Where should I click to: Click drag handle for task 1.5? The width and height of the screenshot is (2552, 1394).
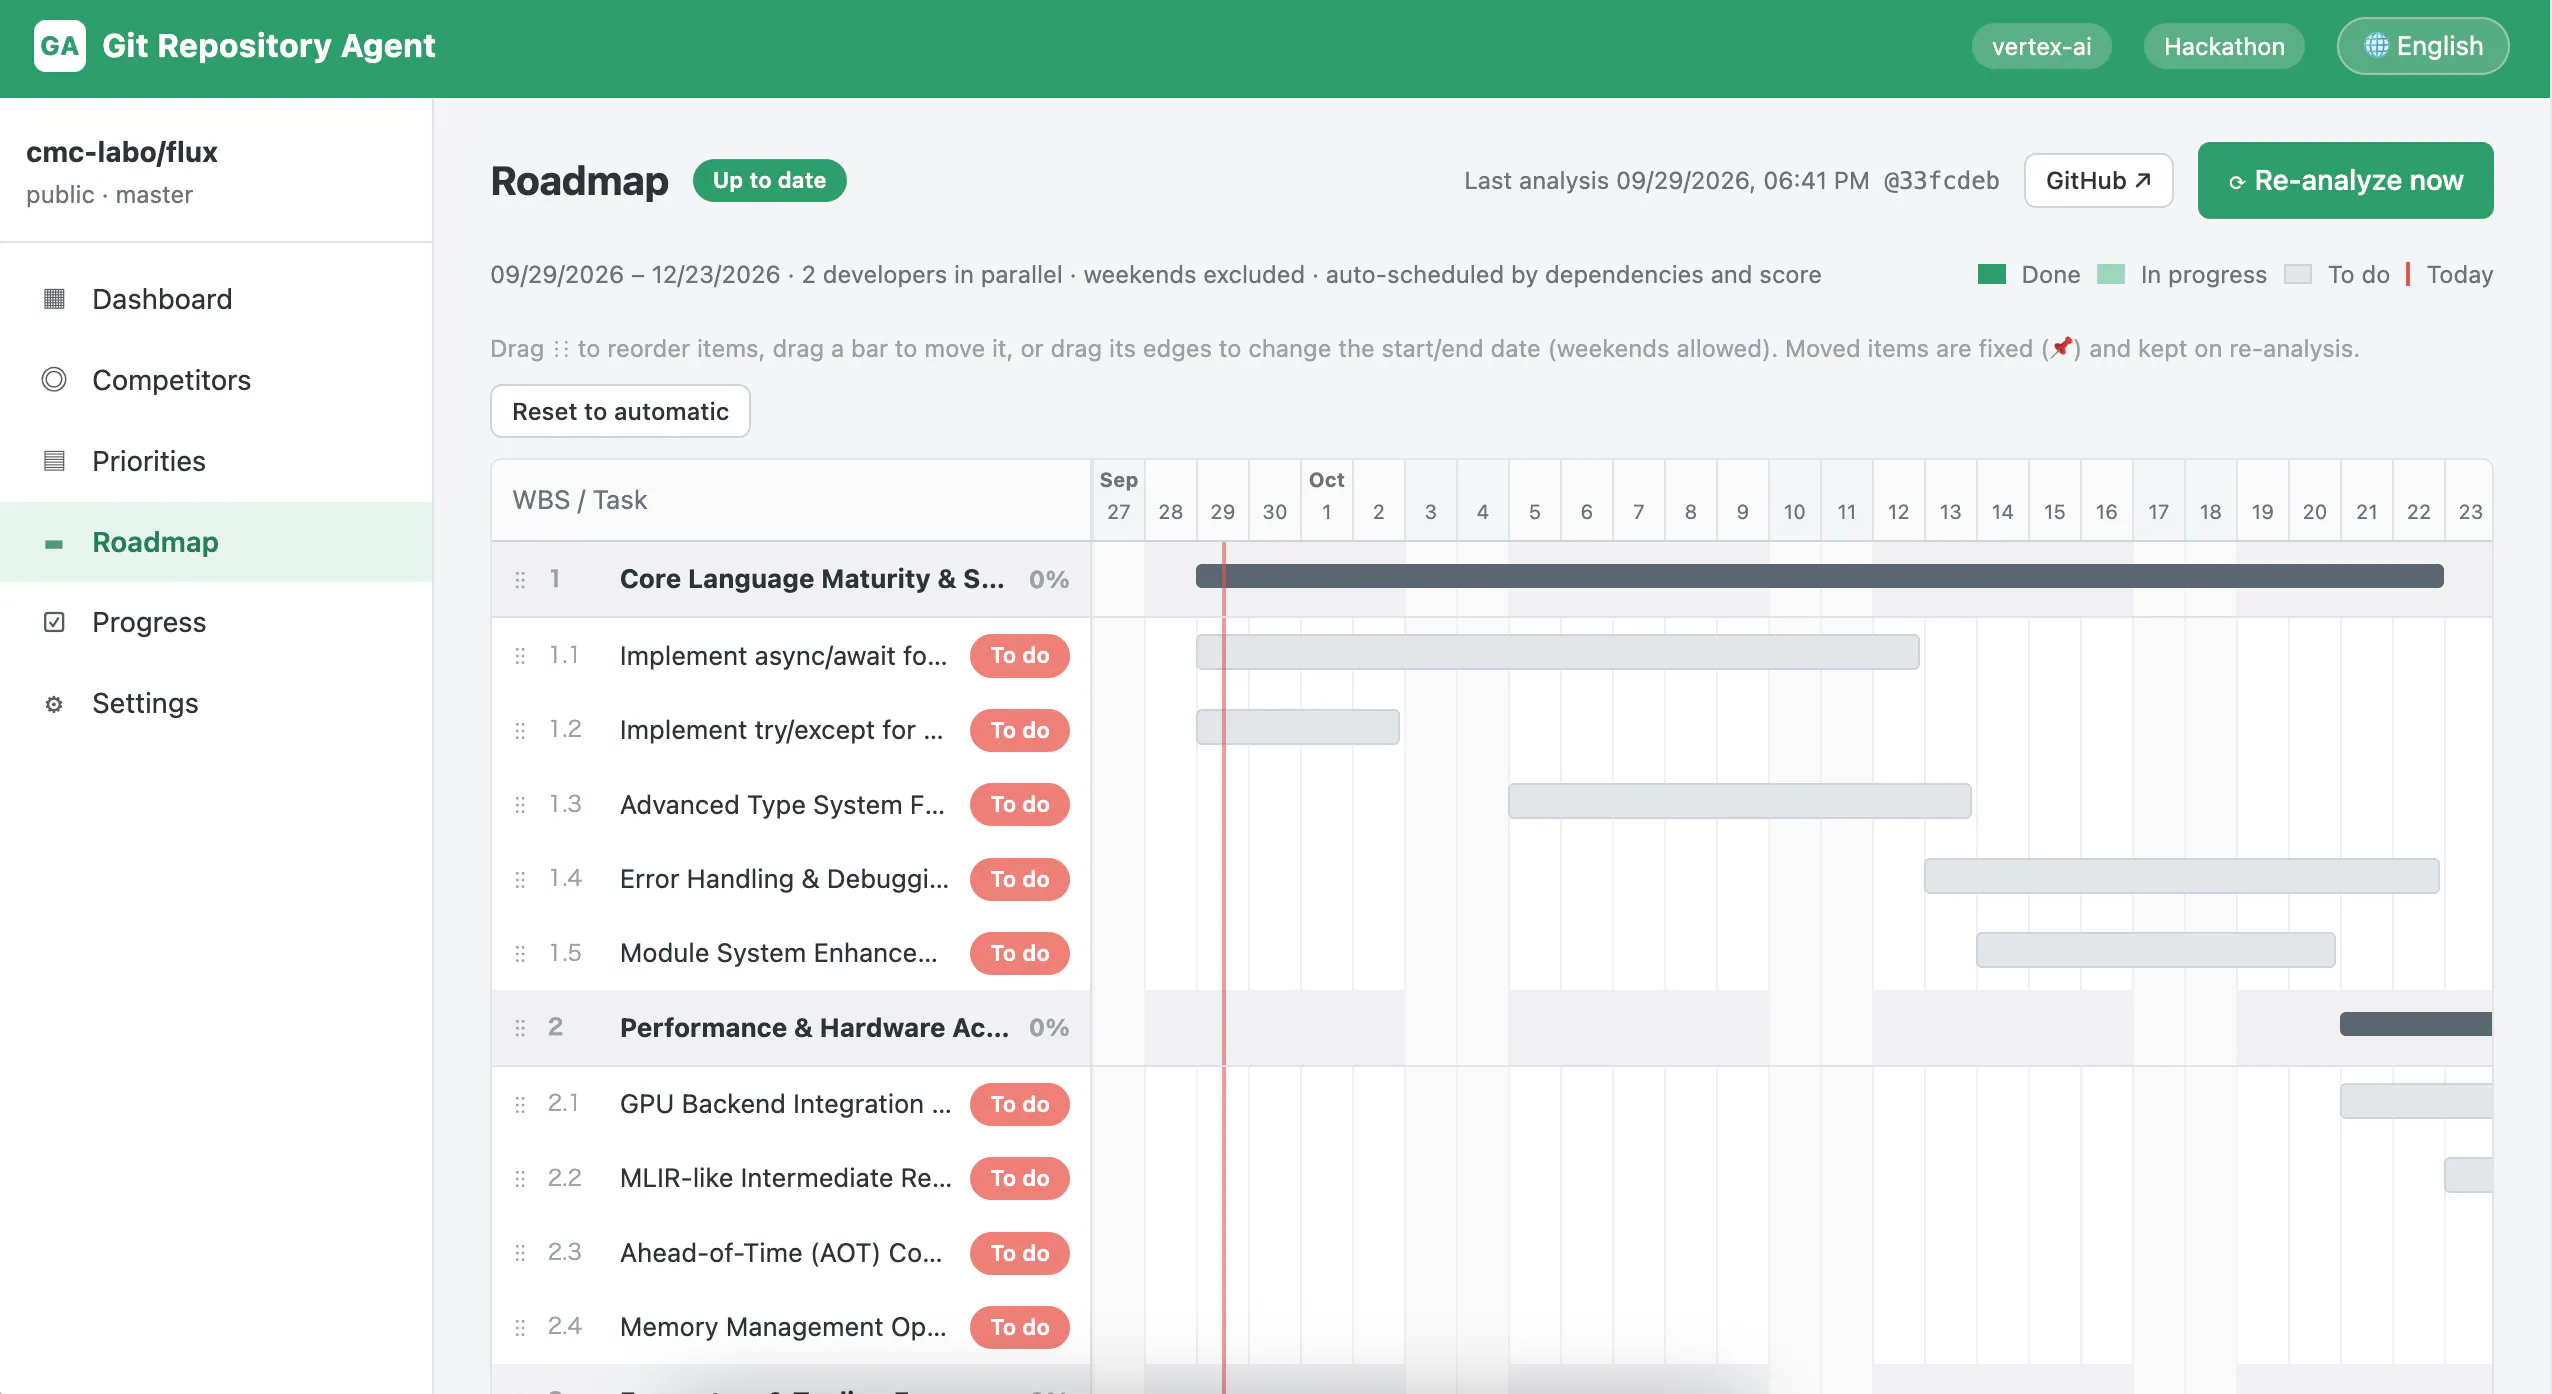click(x=520, y=954)
